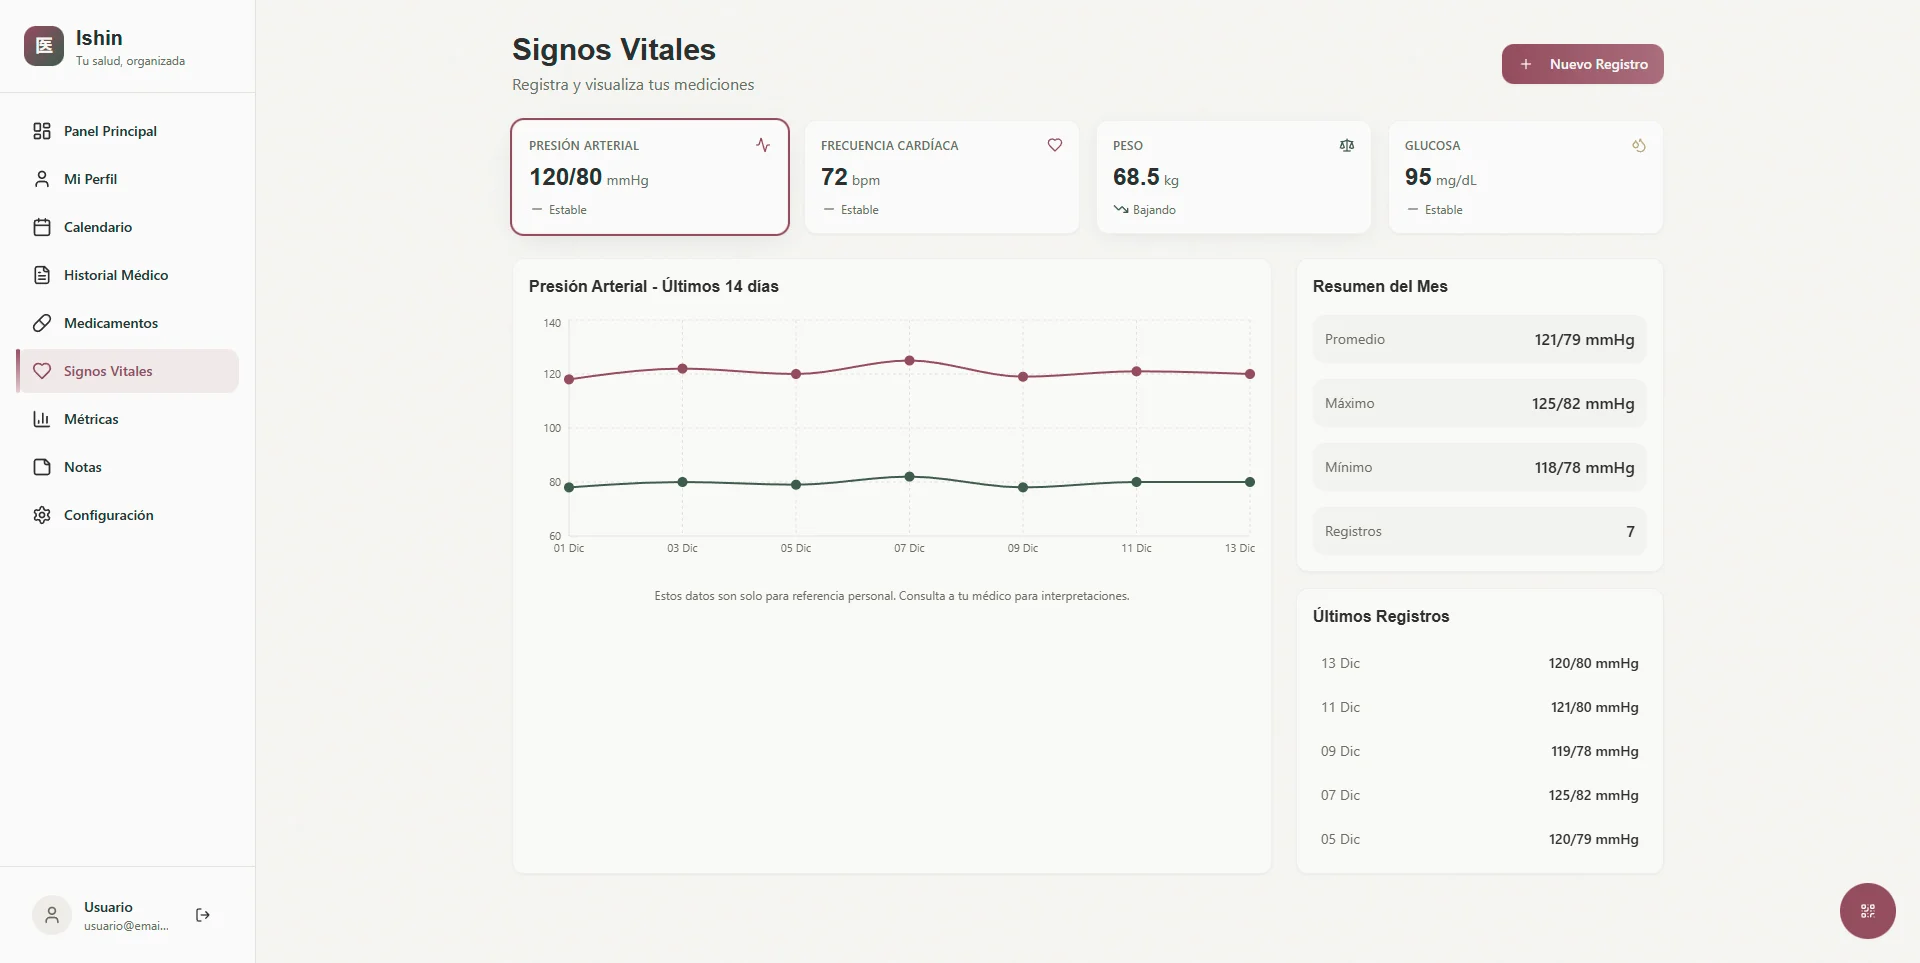This screenshot has height=963, width=1920.
Task: Select the 13 Dic entry in Últimos Registros
Action: 1479,663
